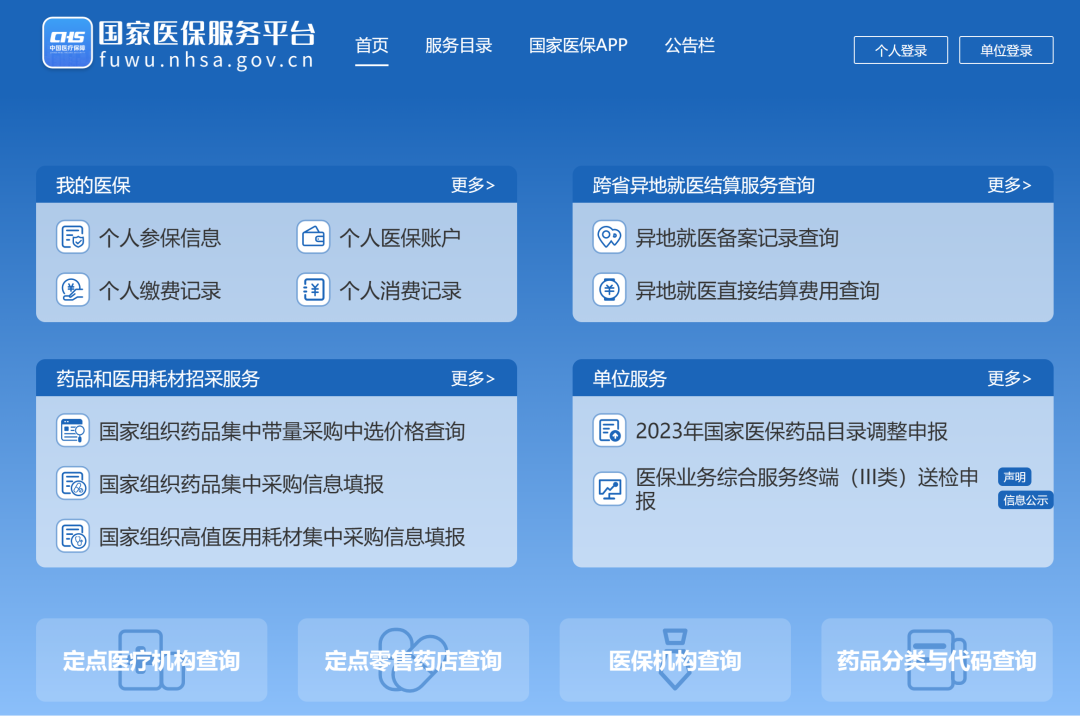Open the 个人缴费记录 link
Screen dimensions: 1080x716
pos(160,291)
